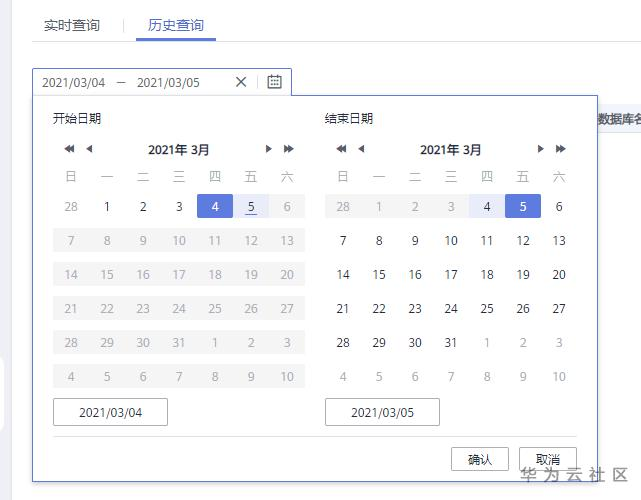Open the 历史查询 tab

176,25
